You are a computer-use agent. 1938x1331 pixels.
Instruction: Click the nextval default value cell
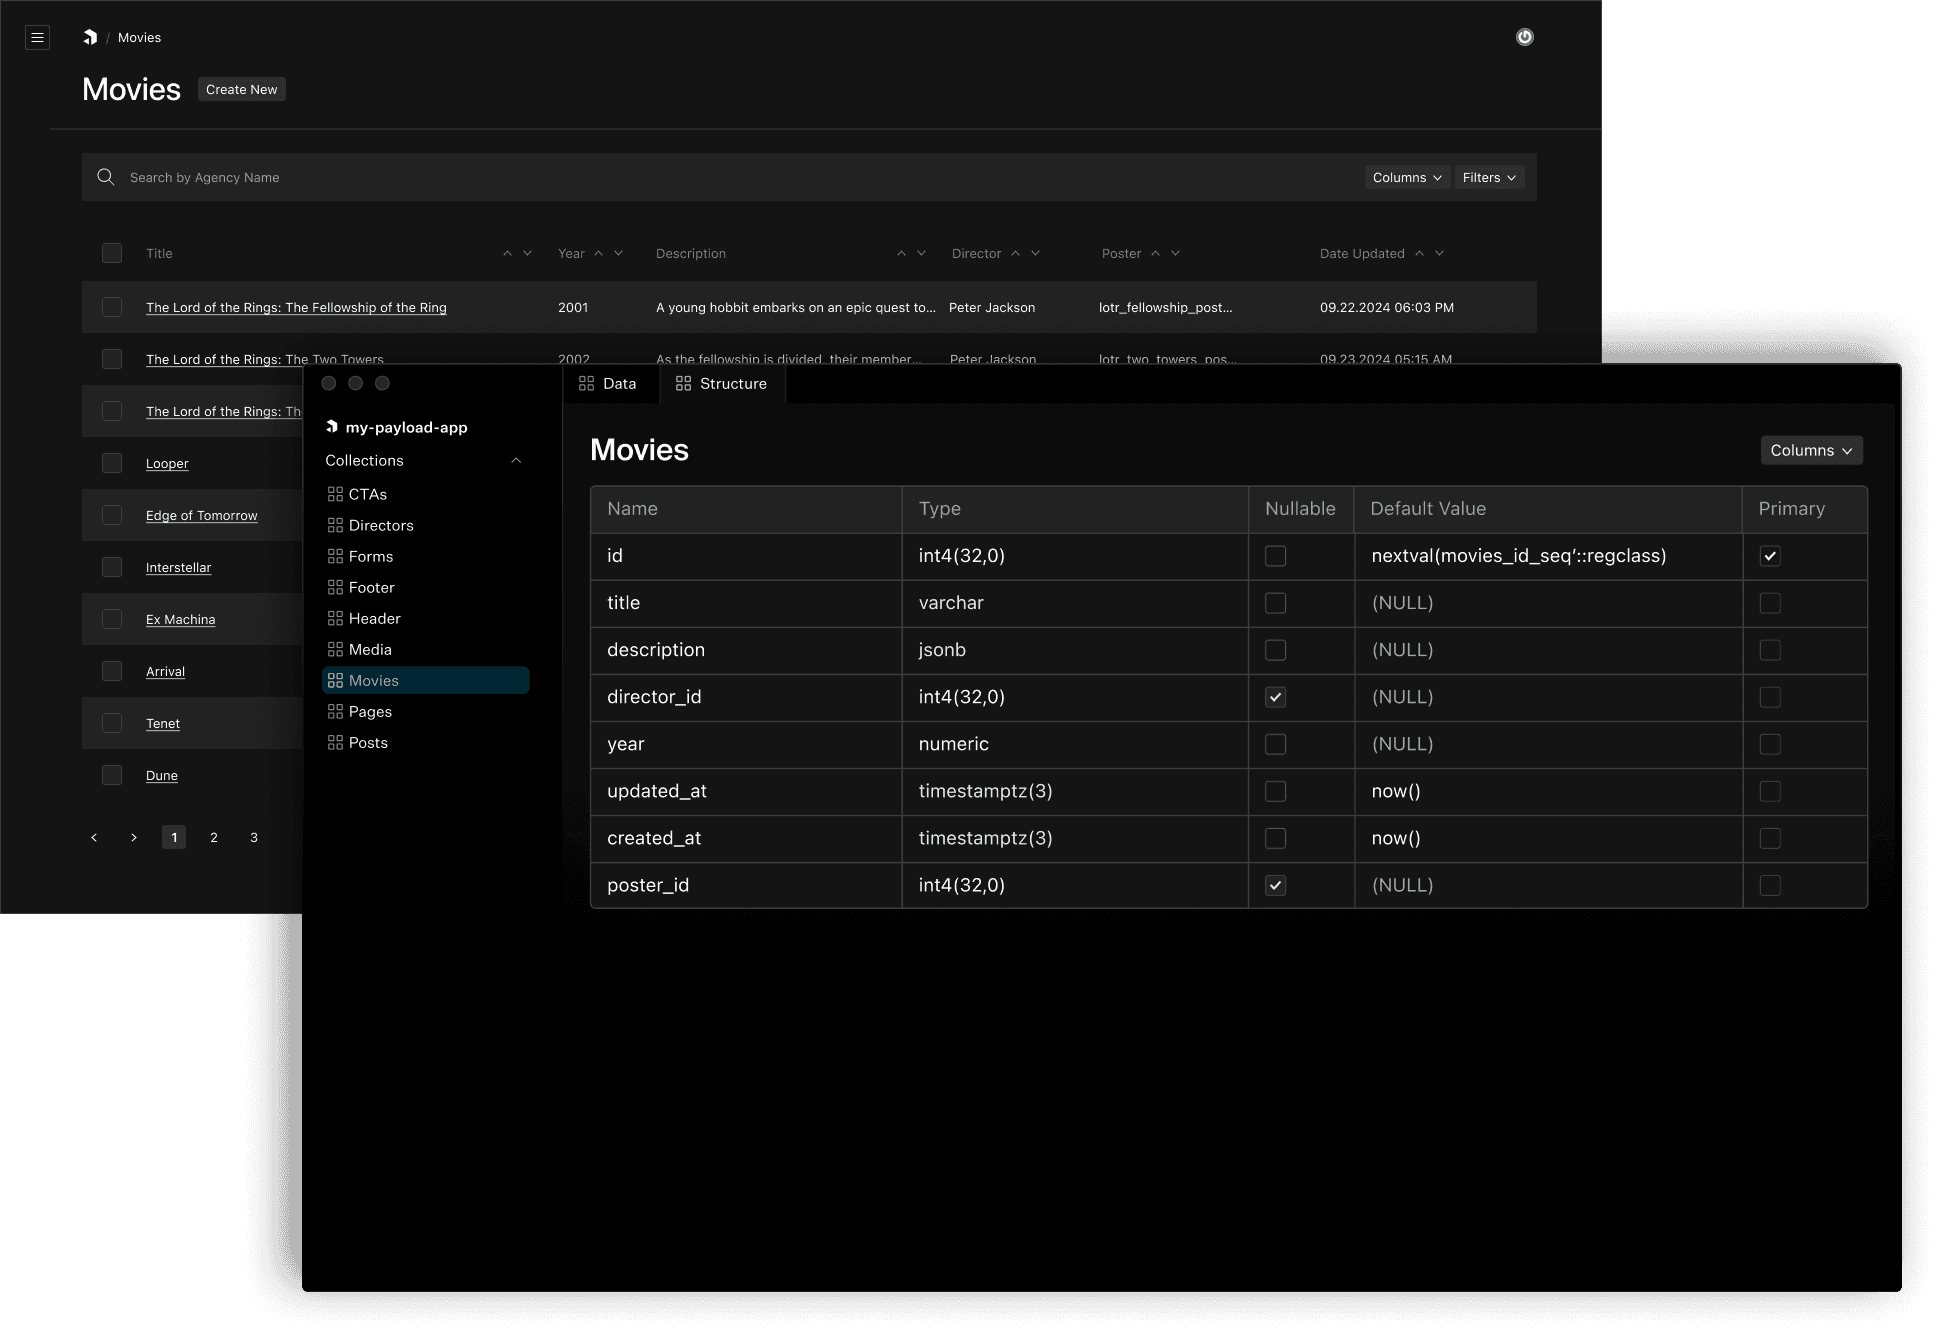coord(1548,556)
